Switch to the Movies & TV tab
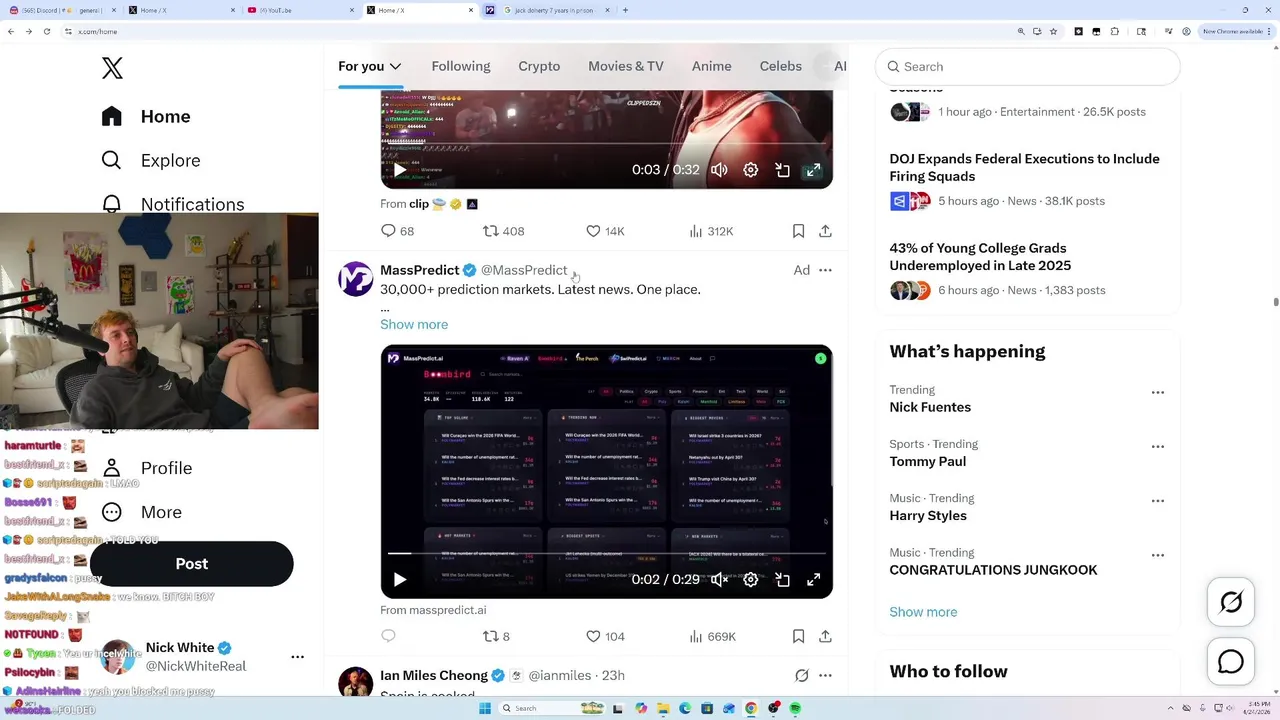This screenshot has height=720, width=1280. (x=626, y=66)
